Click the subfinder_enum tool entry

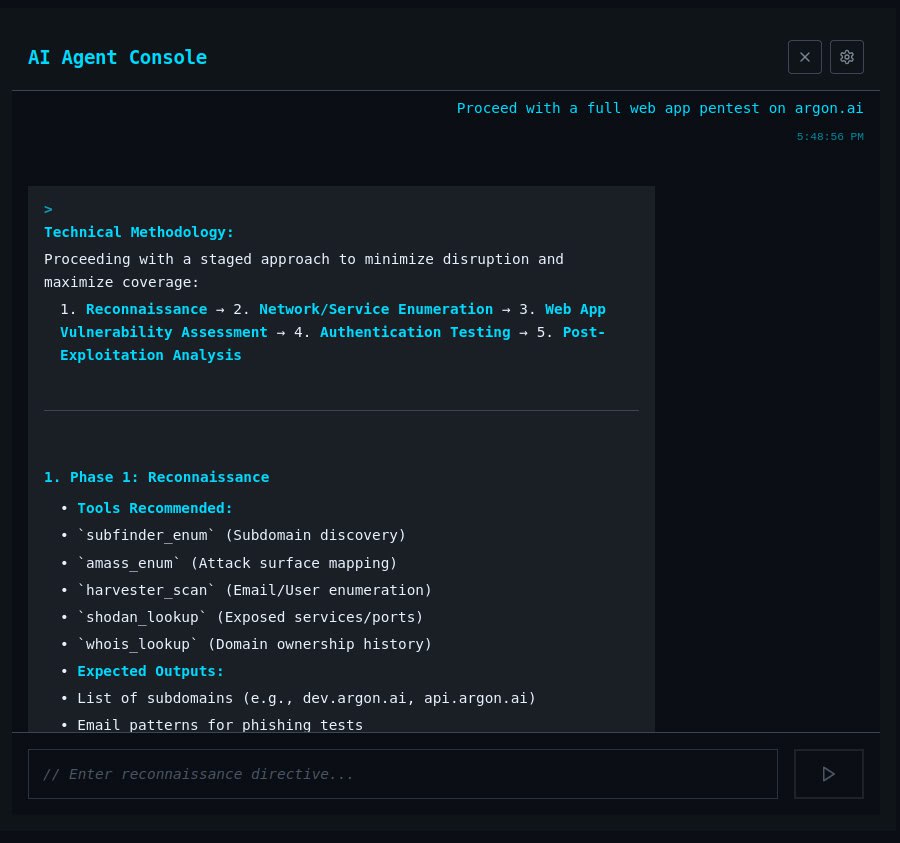tap(242, 535)
